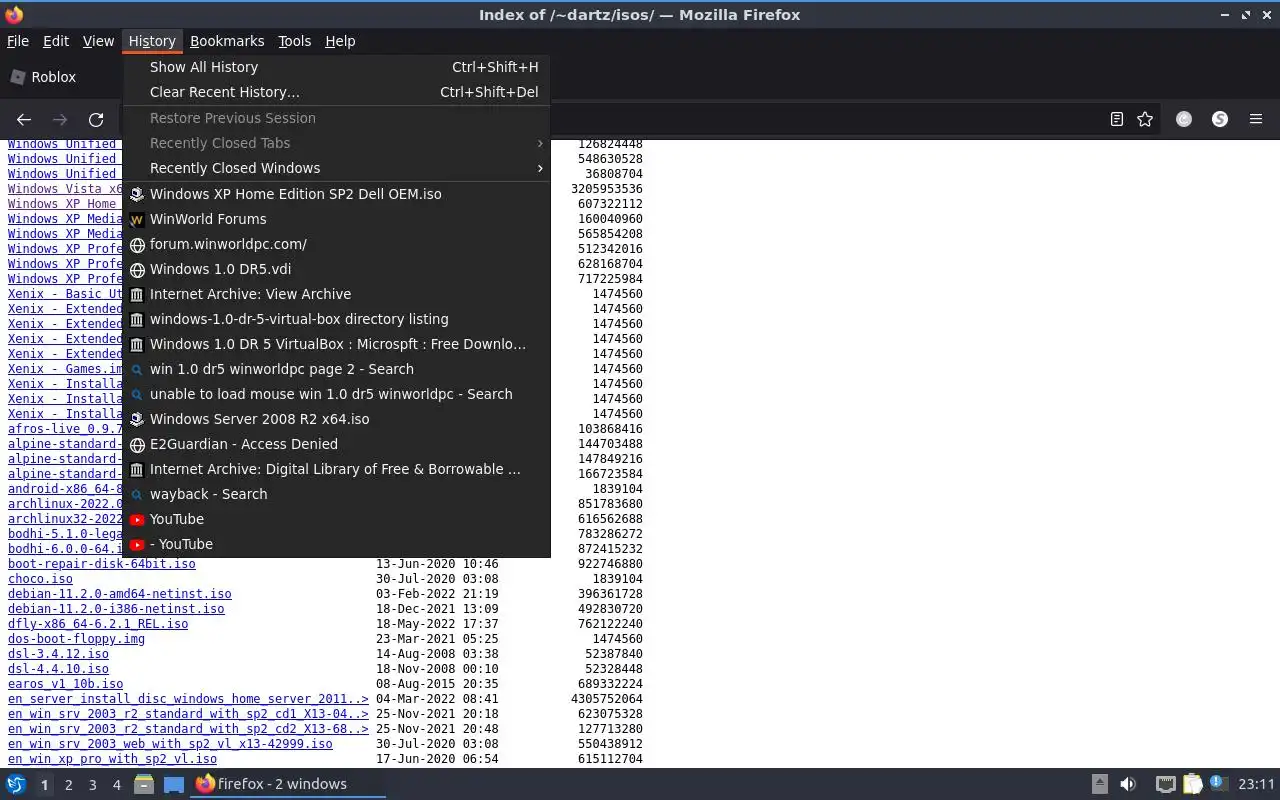Open the clipboard manager tray icon
Image resolution: width=1280 pixels, height=800 pixels.
point(1192,784)
